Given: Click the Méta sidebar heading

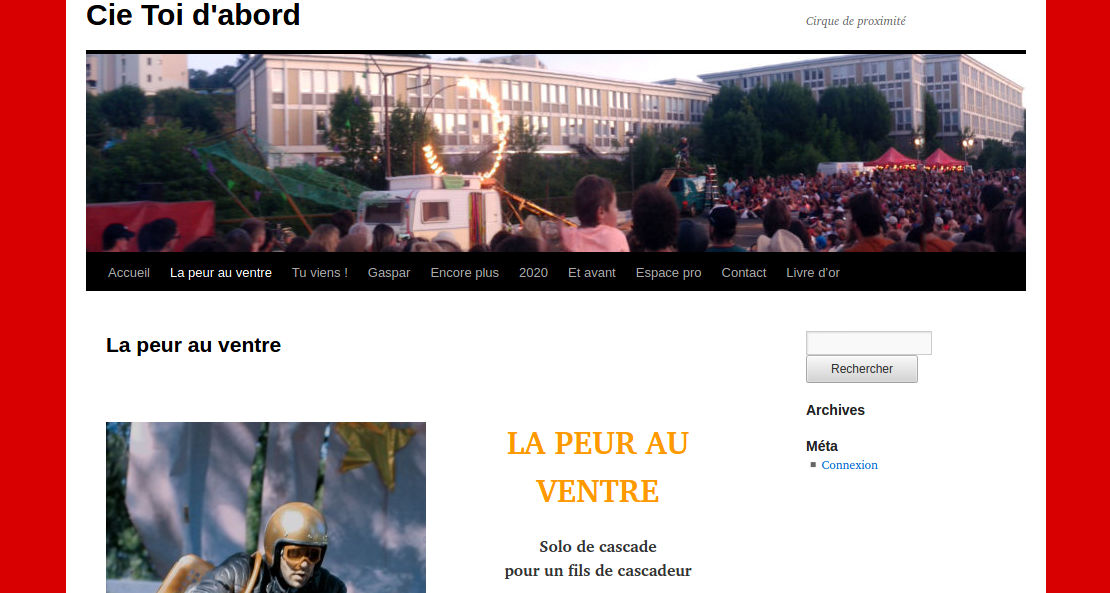Looking at the screenshot, I should [822, 446].
